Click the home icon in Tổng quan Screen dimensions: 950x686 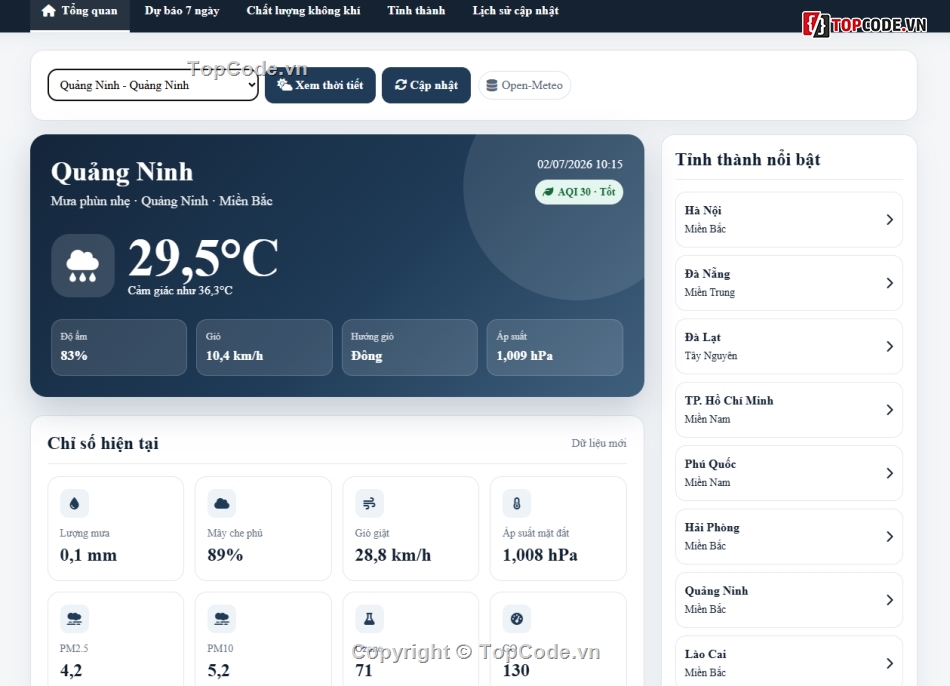pos(48,11)
